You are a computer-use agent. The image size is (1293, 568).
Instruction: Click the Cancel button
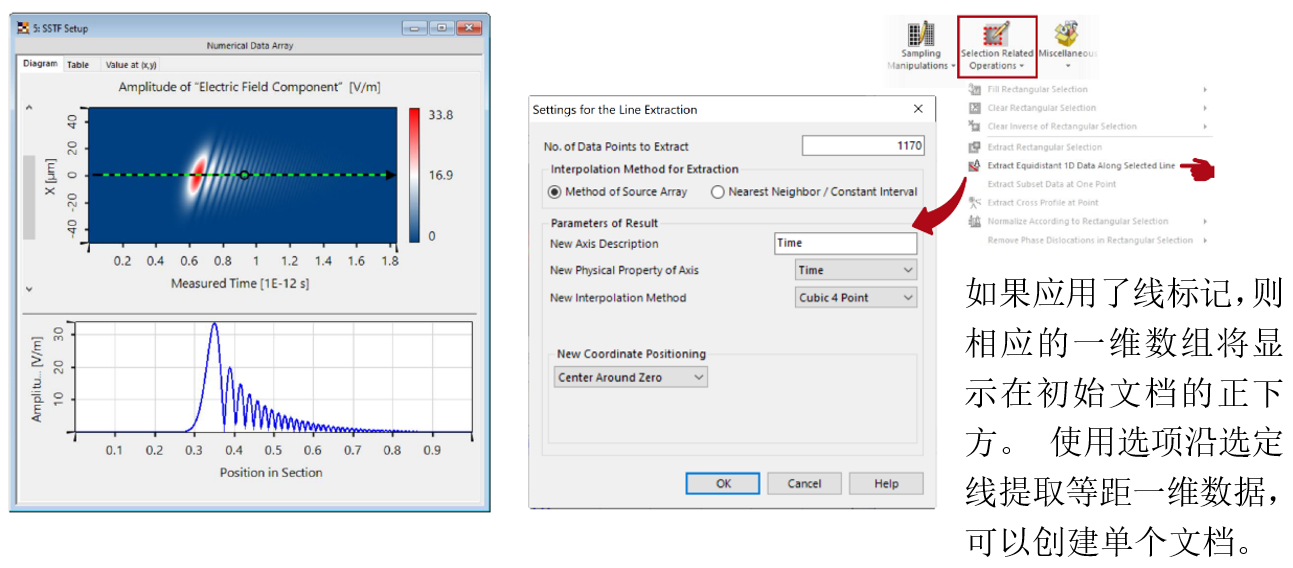(x=804, y=484)
